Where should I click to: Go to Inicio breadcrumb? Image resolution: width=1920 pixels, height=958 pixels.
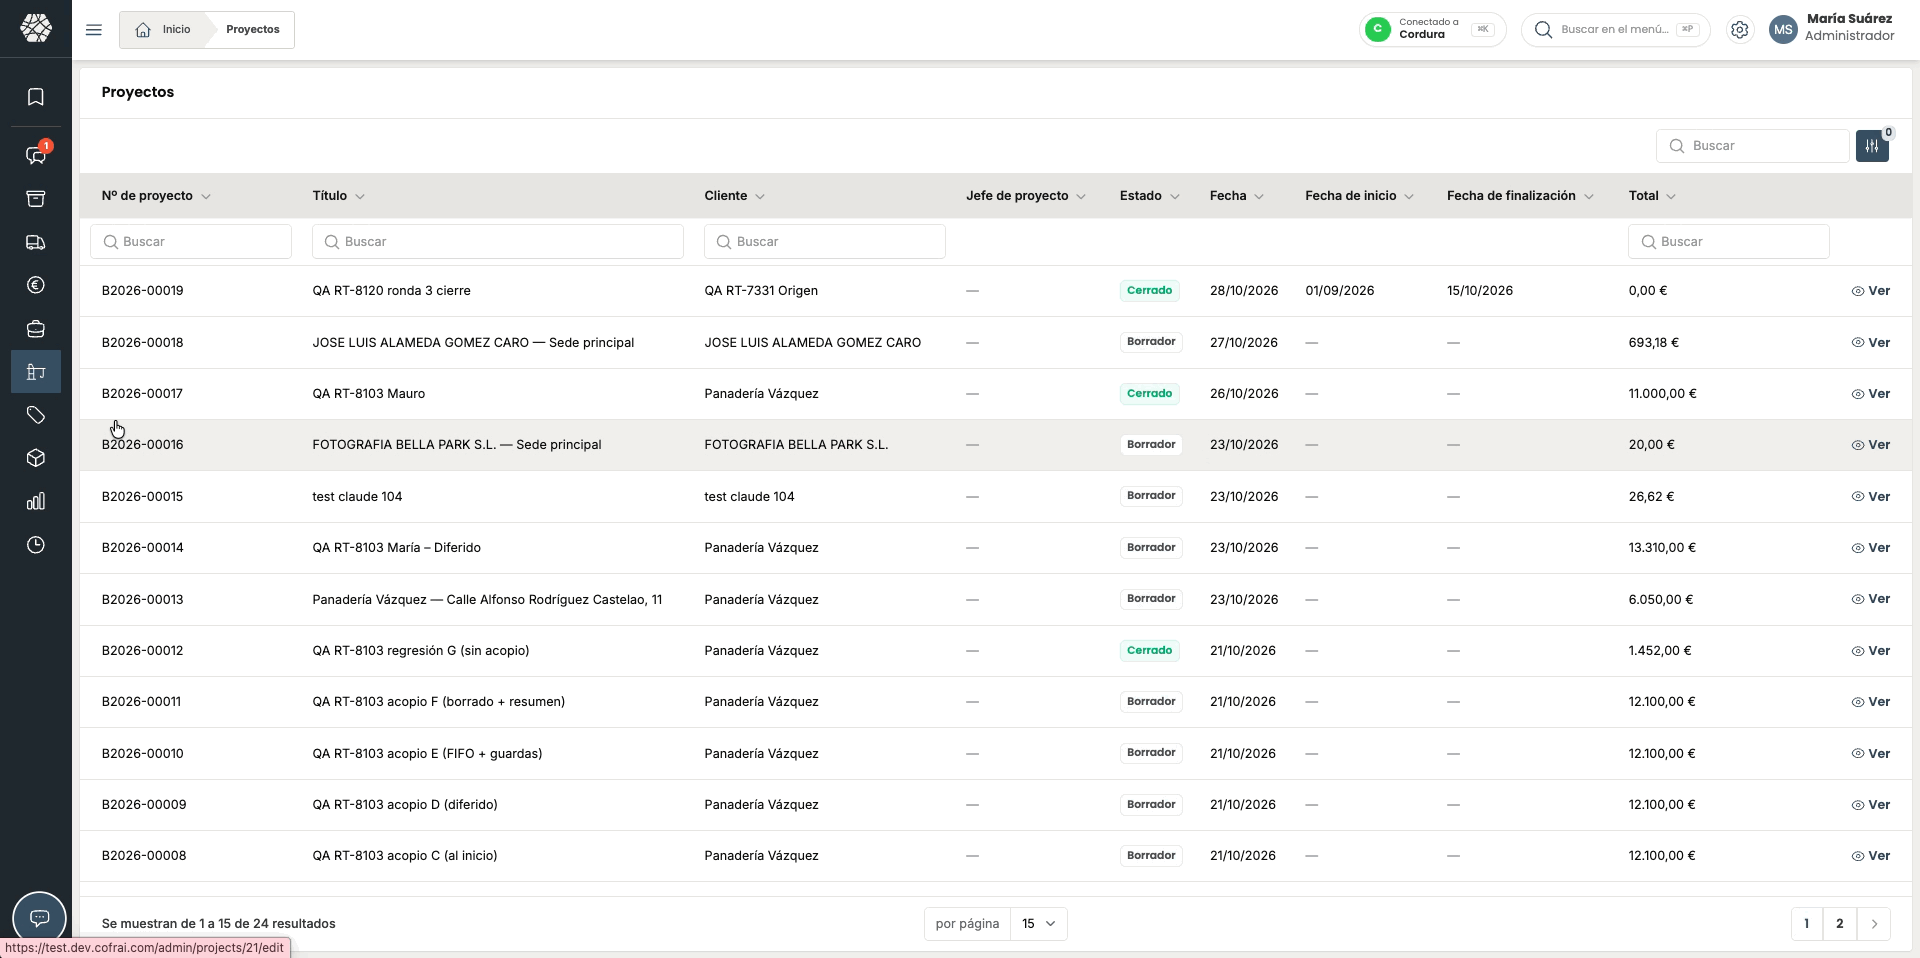click(165, 30)
